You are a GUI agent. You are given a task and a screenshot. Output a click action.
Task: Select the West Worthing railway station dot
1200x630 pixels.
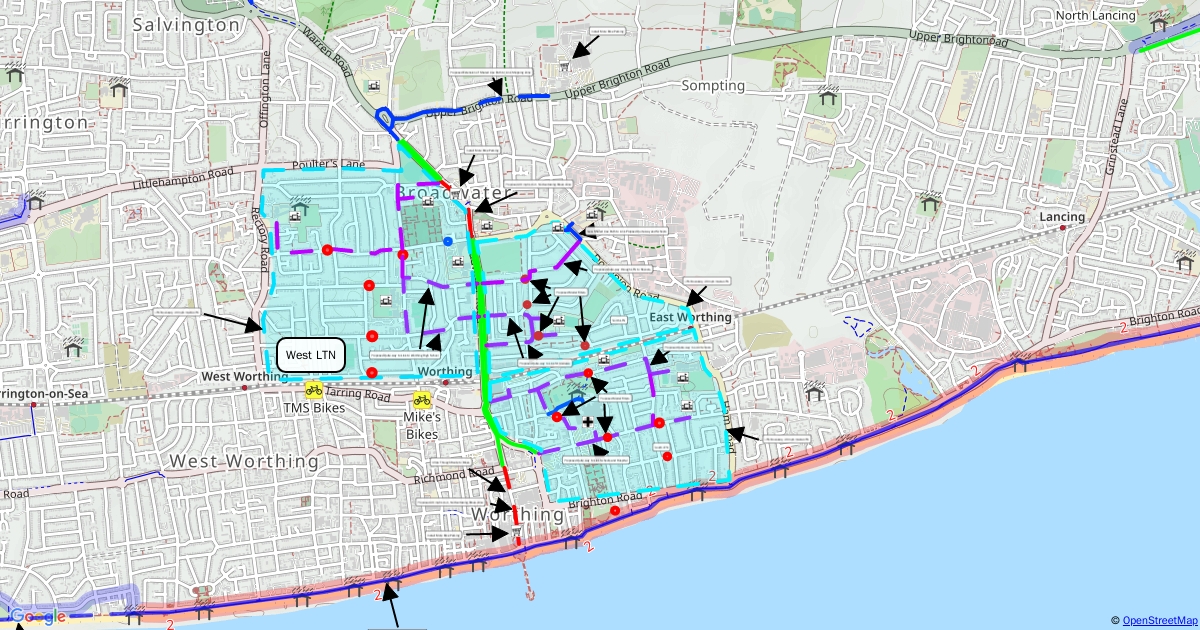pyautogui.click(x=244, y=387)
